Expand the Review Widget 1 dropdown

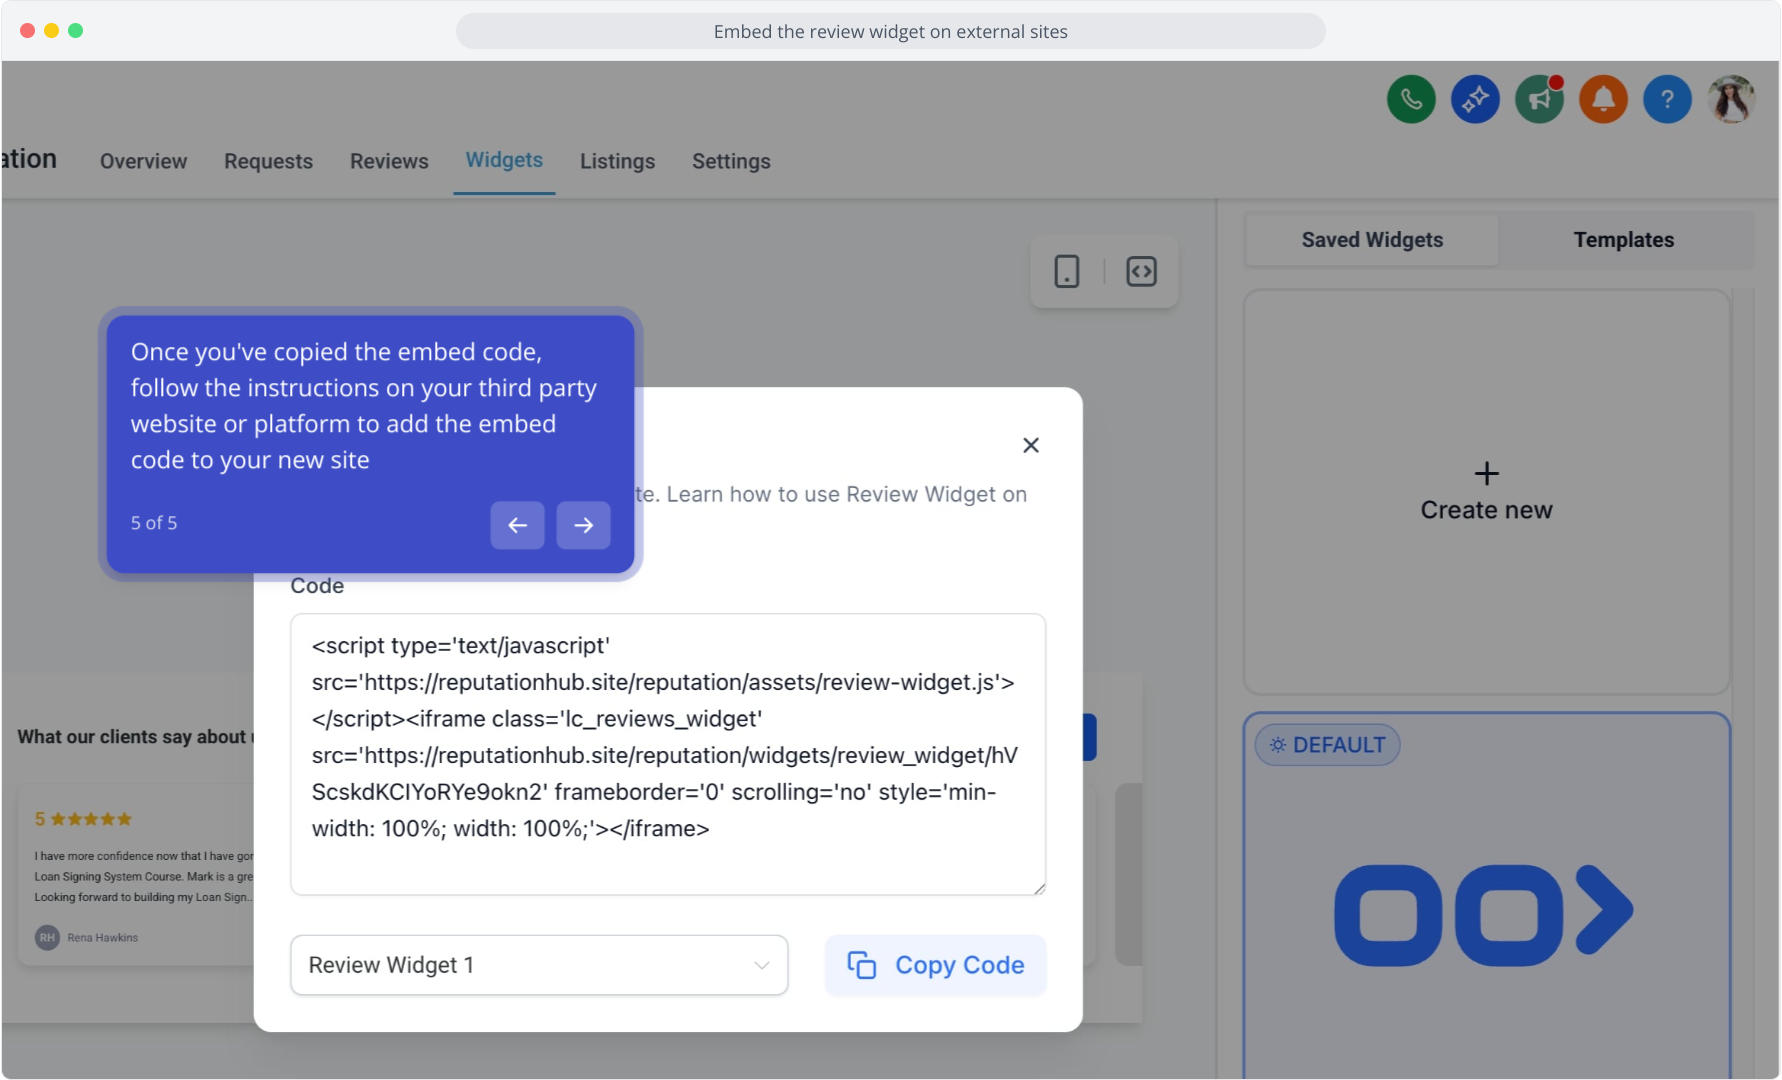coord(539,965)
